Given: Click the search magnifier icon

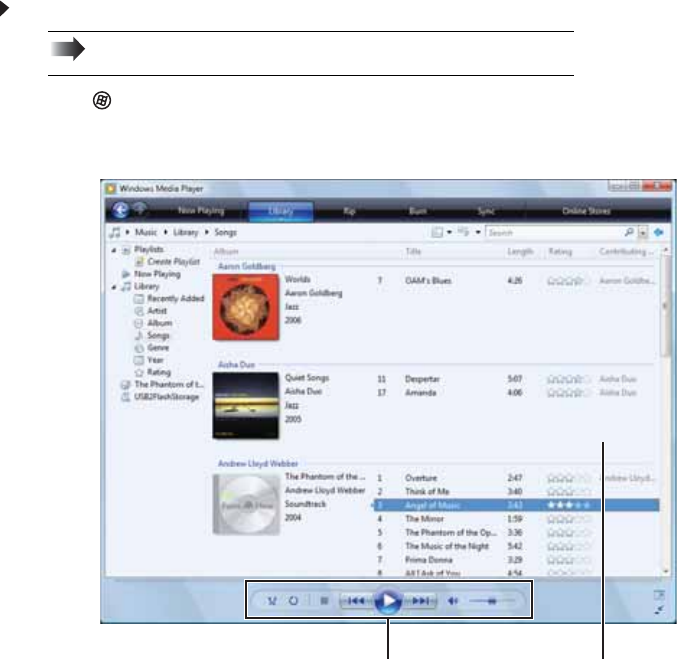Looking at the screenshot, I should click(629, 232).
